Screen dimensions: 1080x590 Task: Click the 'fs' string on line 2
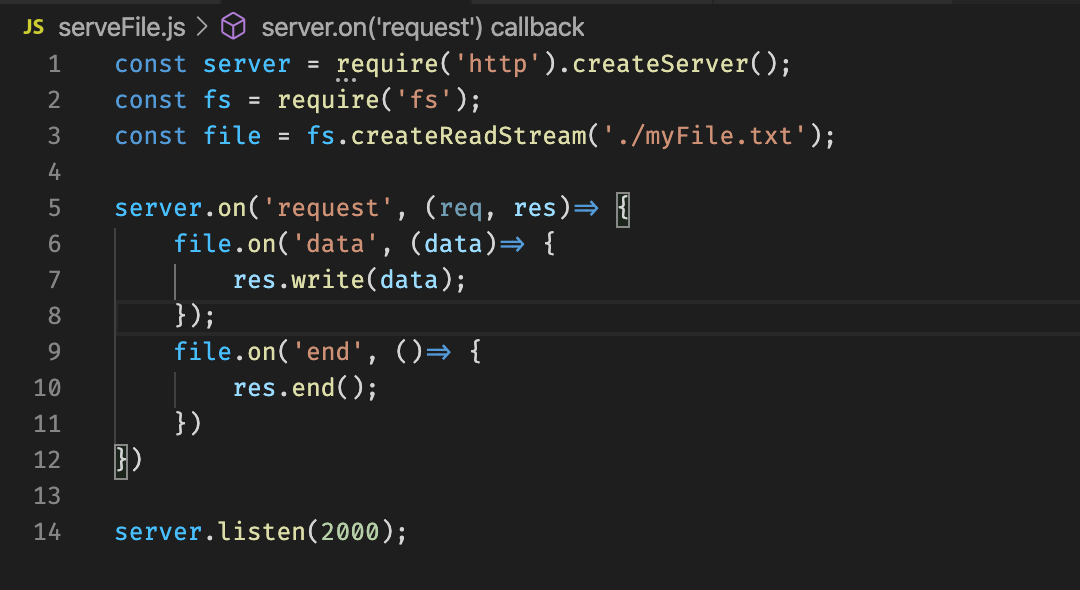coord(424,100)
